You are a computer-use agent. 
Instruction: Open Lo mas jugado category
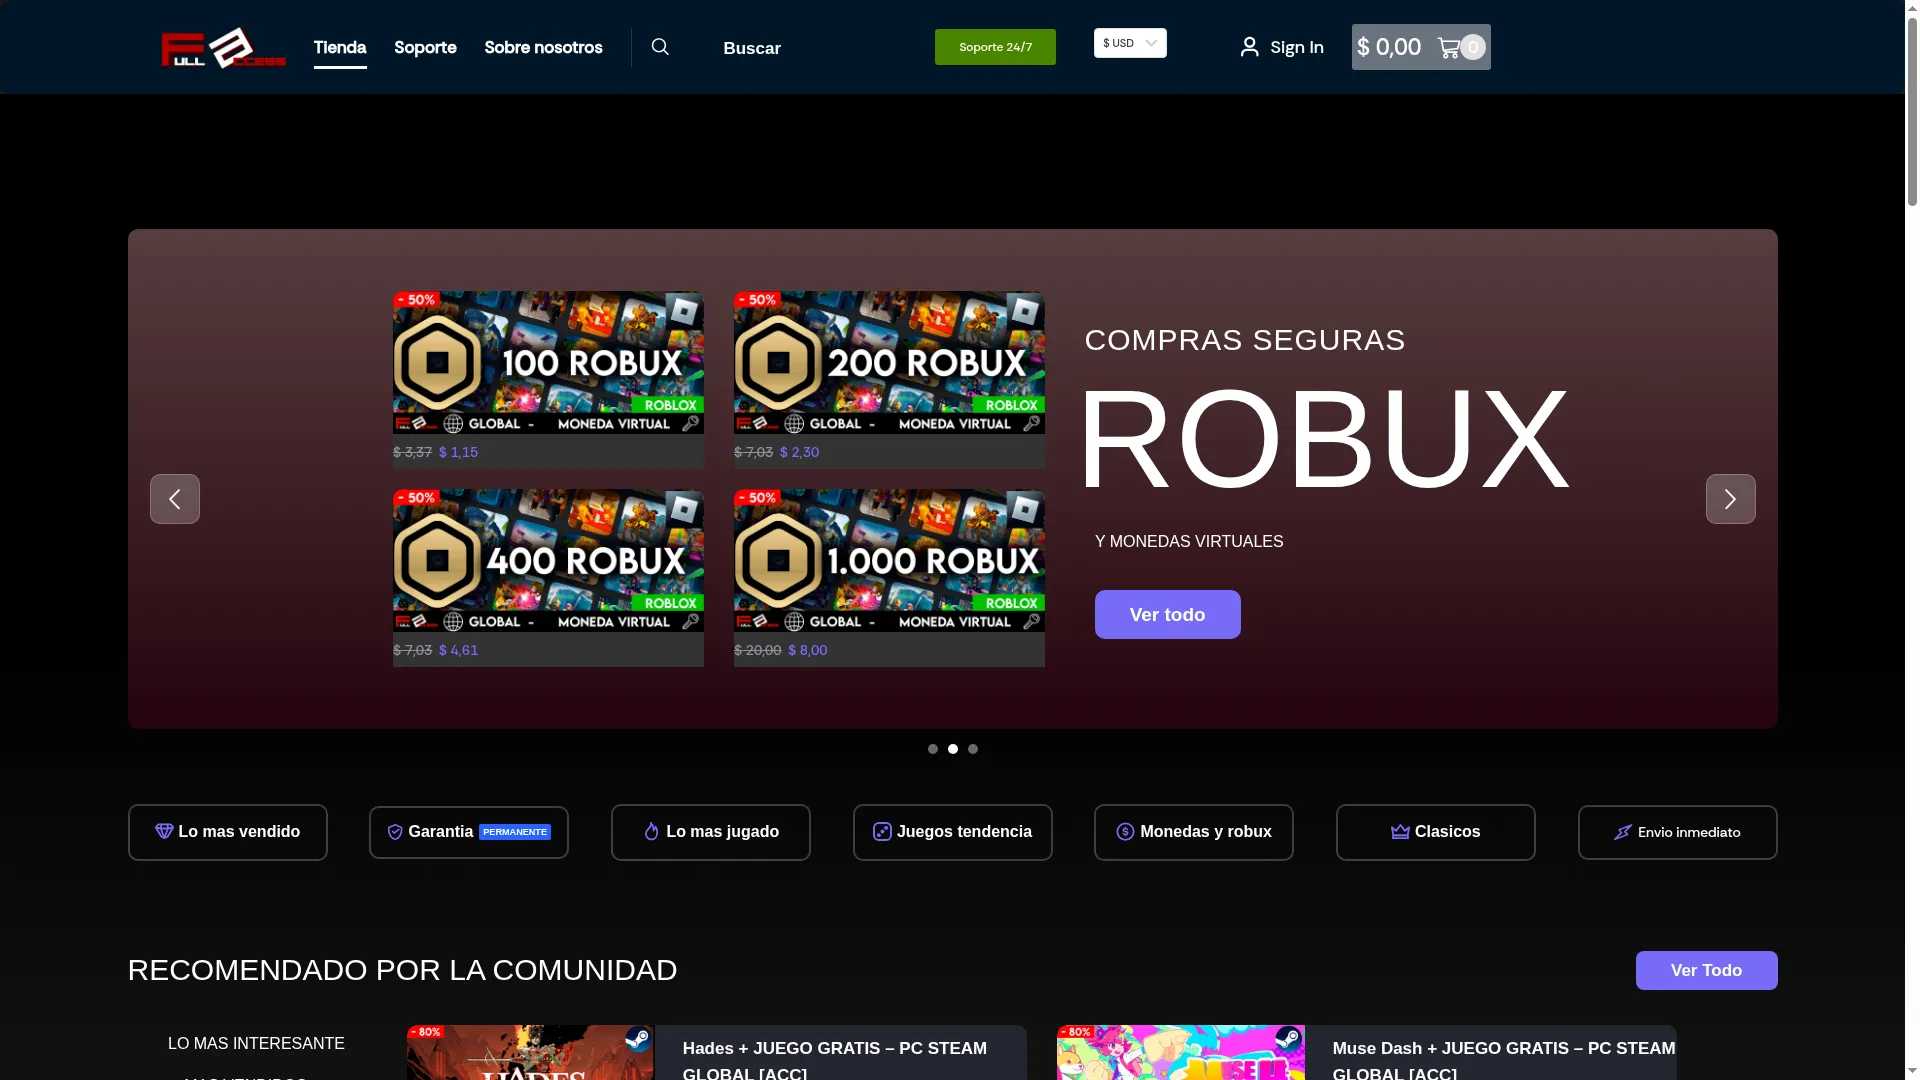711,832
